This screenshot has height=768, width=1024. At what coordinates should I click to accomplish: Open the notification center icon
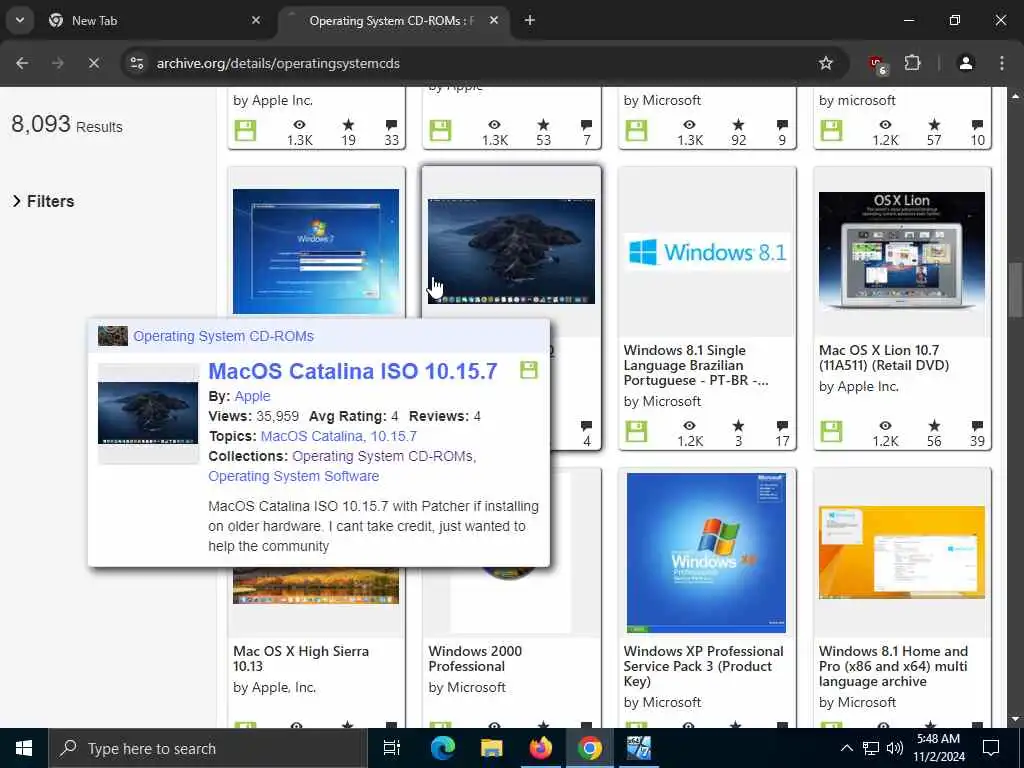[x=991, y=748]
